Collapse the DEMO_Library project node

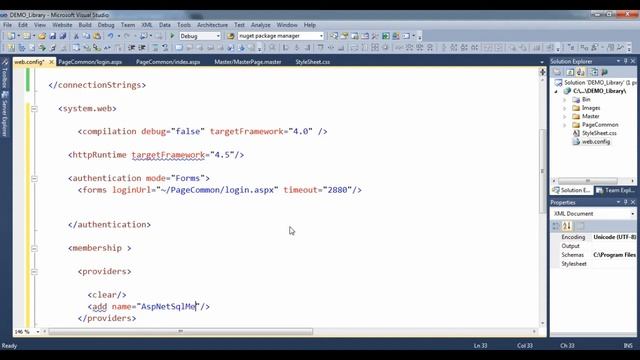(x=556, y=91)
